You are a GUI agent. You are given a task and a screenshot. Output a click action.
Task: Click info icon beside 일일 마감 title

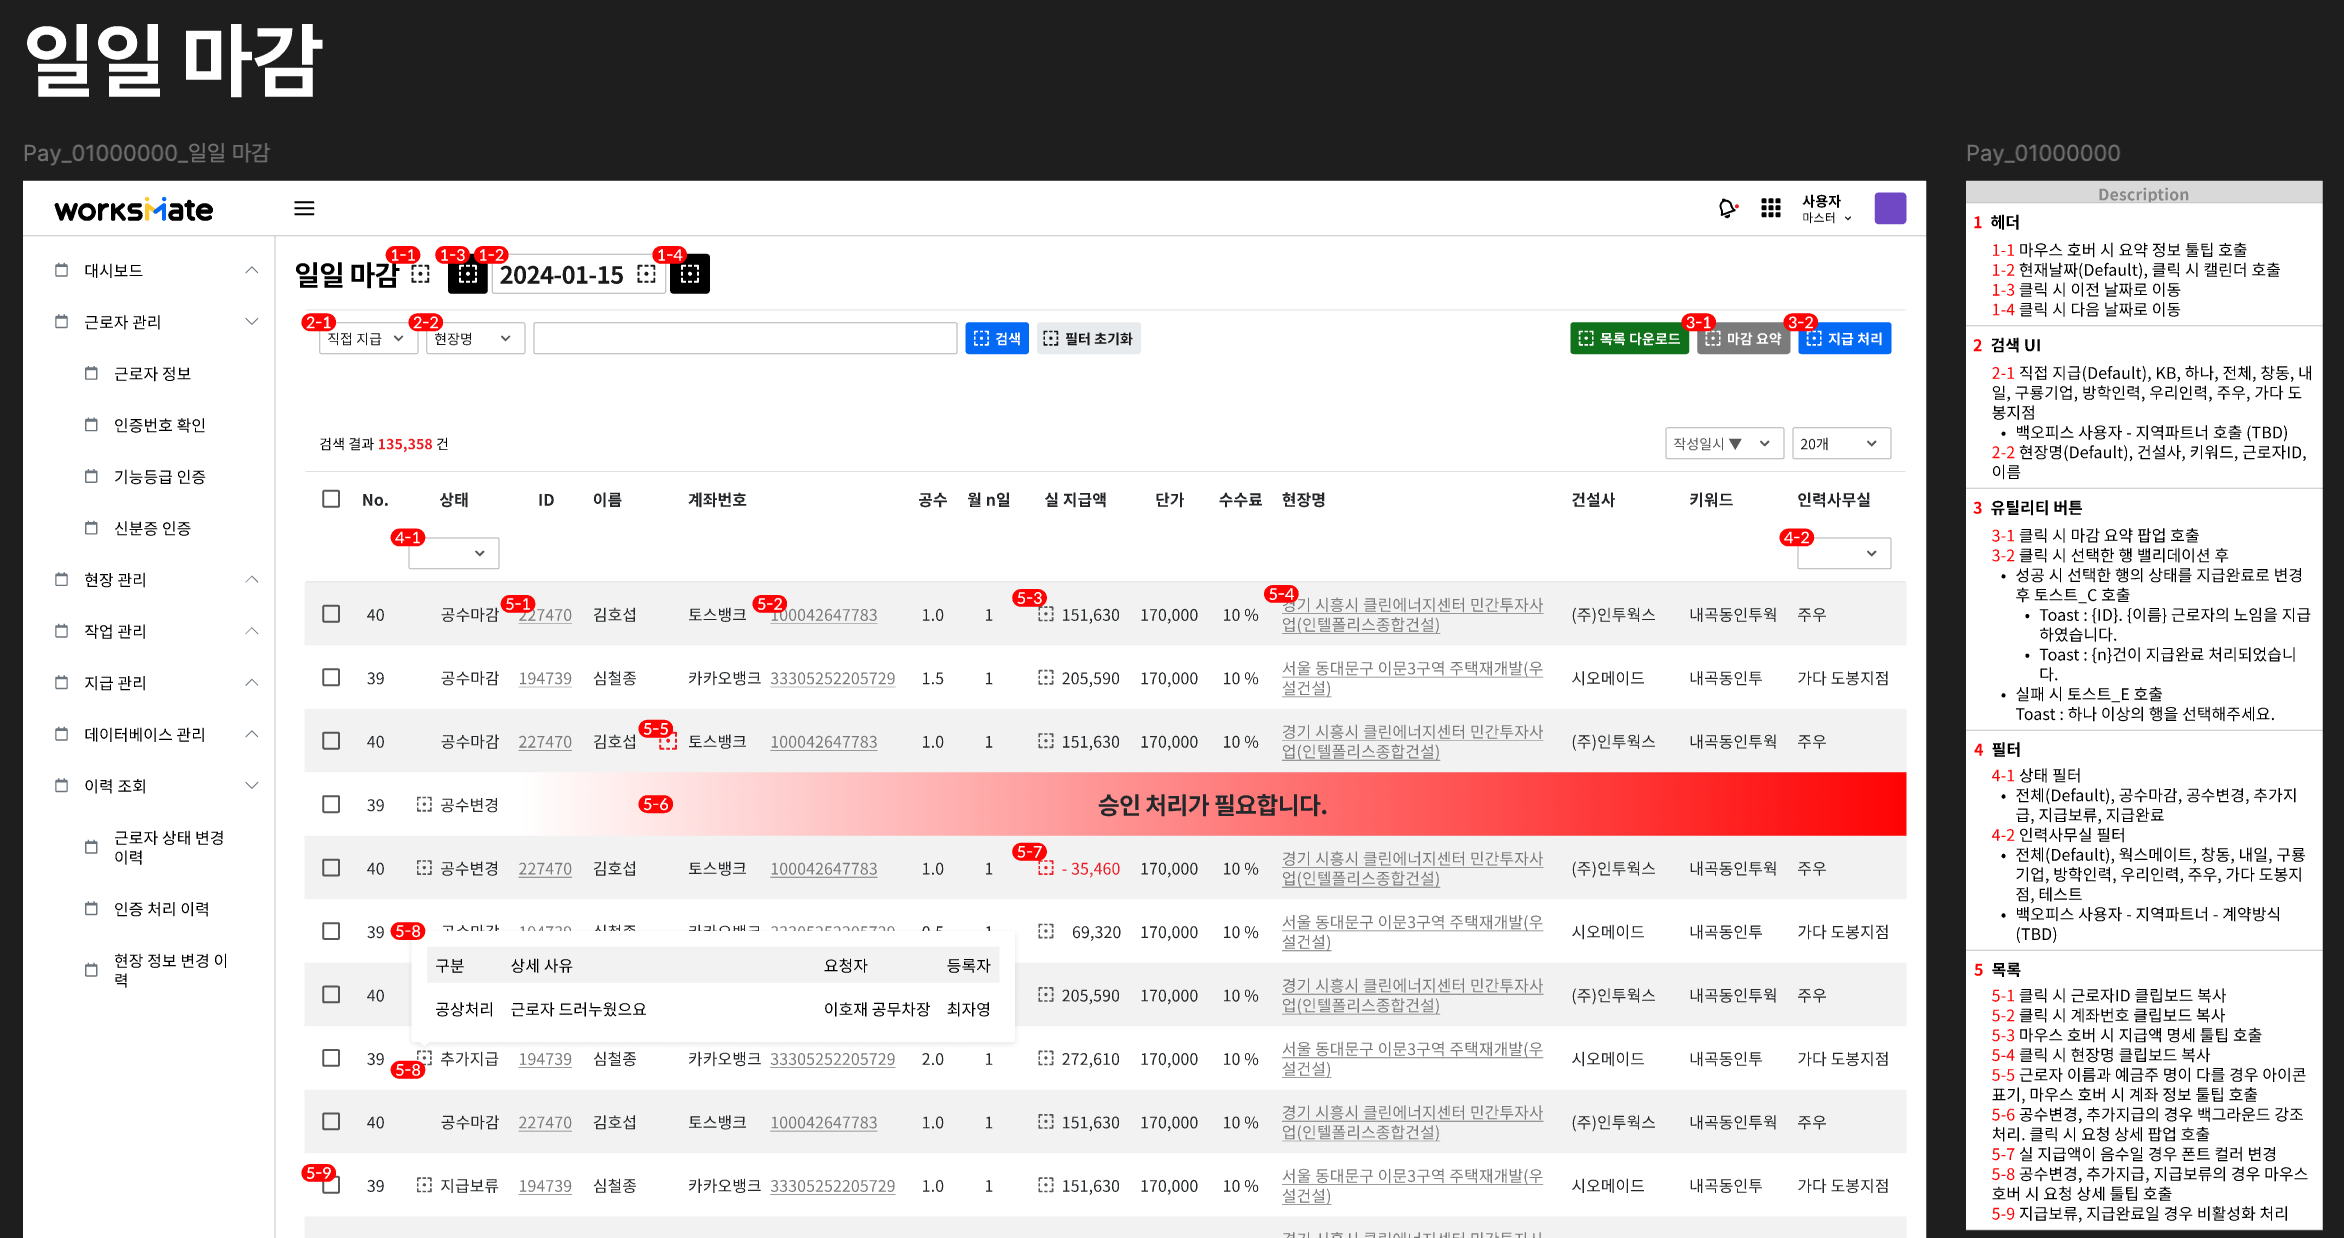point(421,274)
